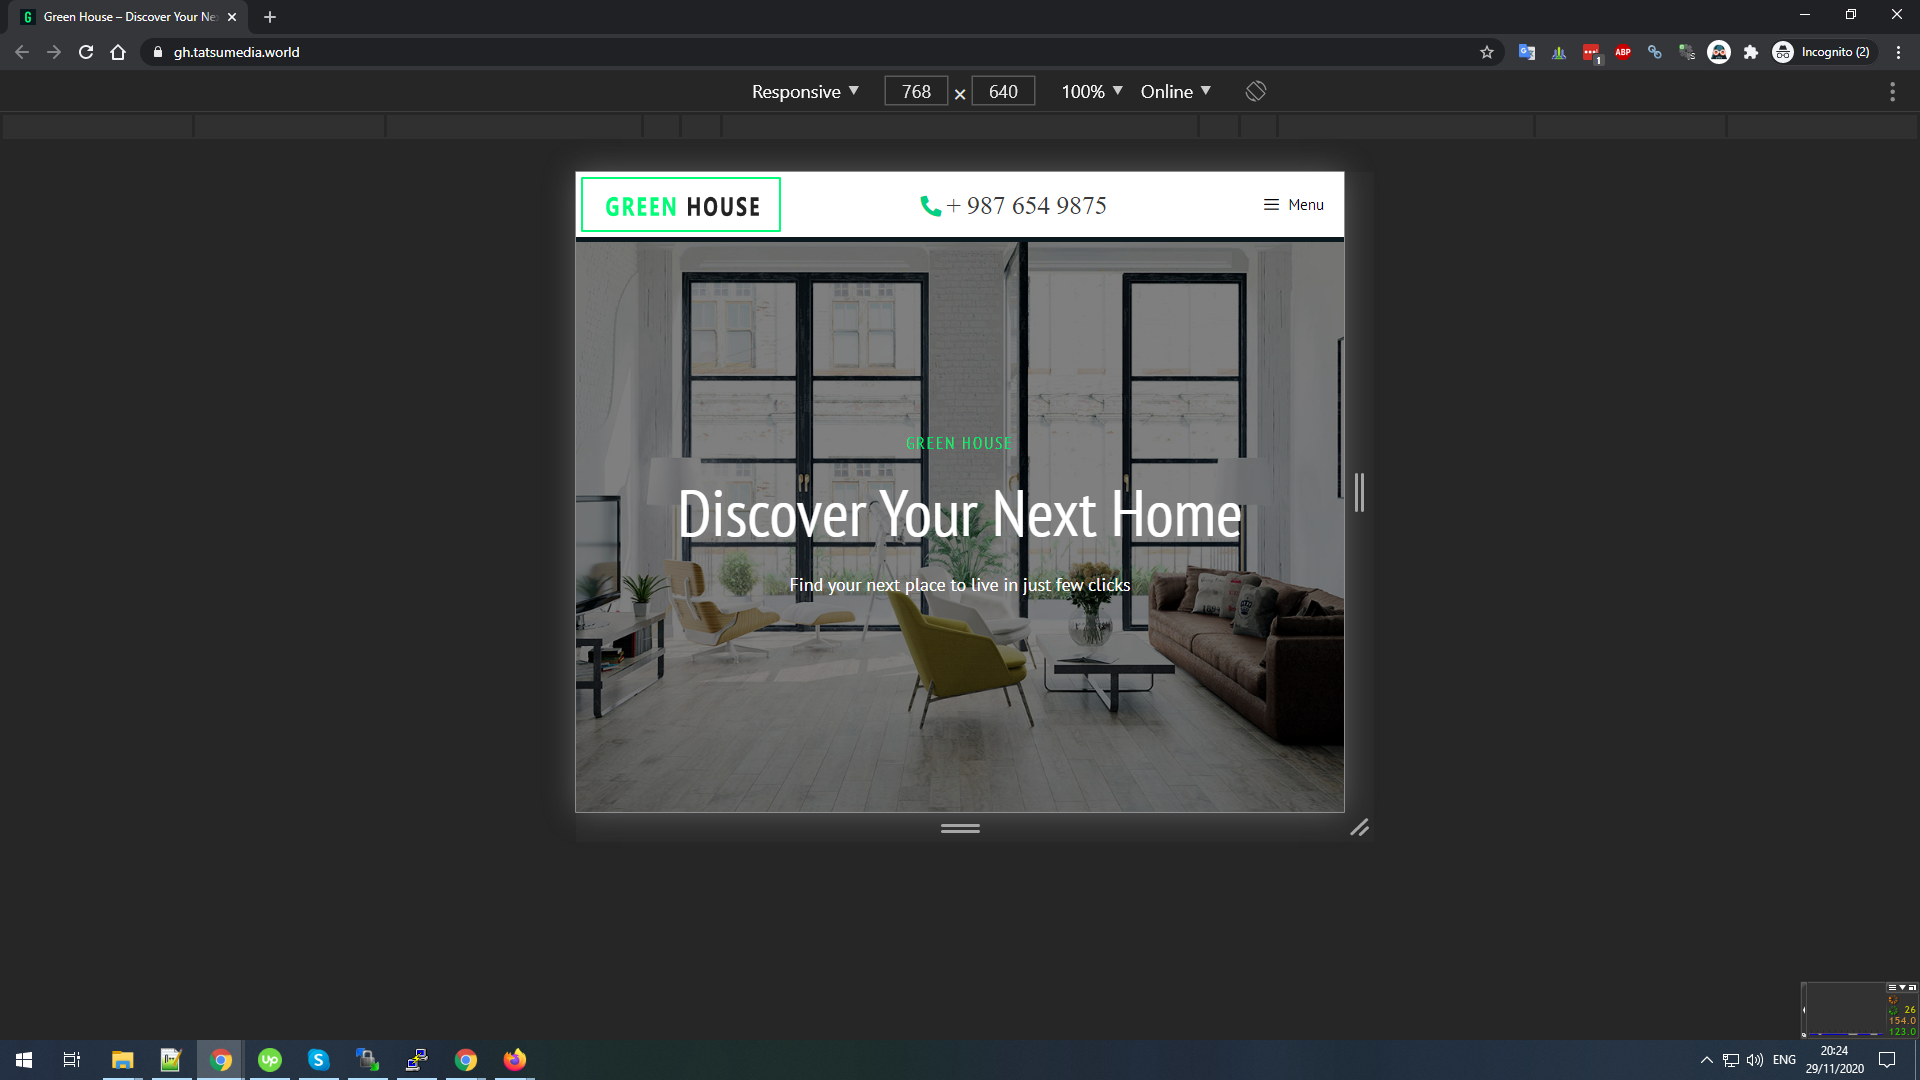Open the Online throttling dropdown
1920x1080 pixels.
tap(1174, 91)
